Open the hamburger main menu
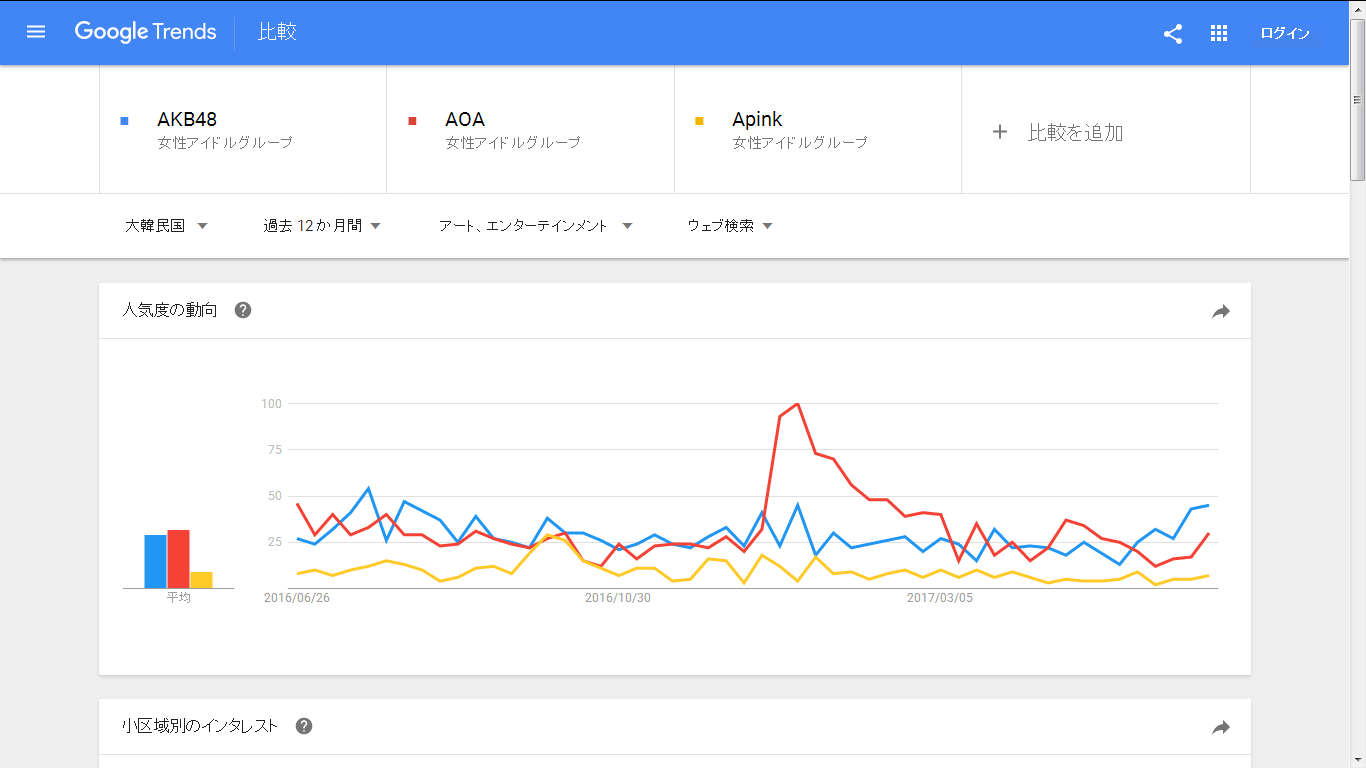The width and height of the screenshot is (1366, 768). [x=36, y=32]
